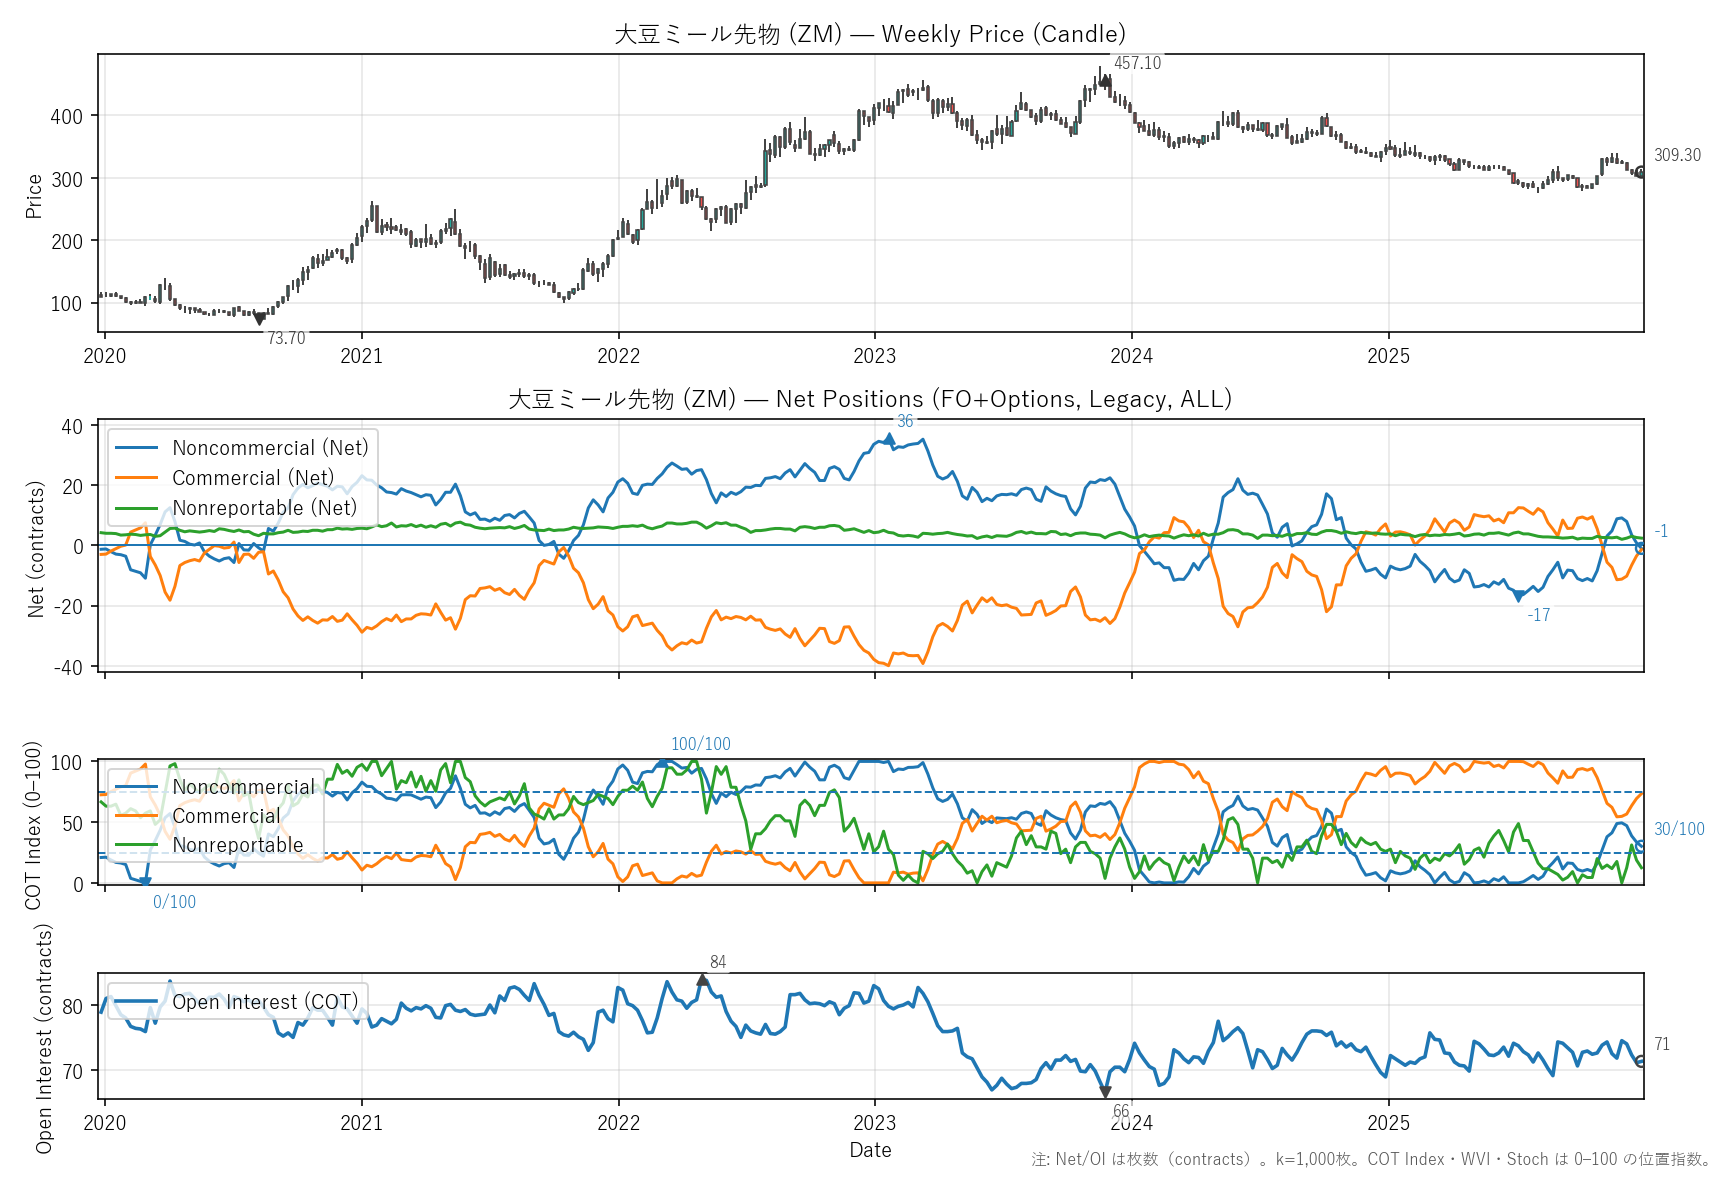This screenshot has height=1180, width=1728.
Task: Click the Commercial entry in COT Index legend
Action: pyautogui.click(x=226, y=816)
